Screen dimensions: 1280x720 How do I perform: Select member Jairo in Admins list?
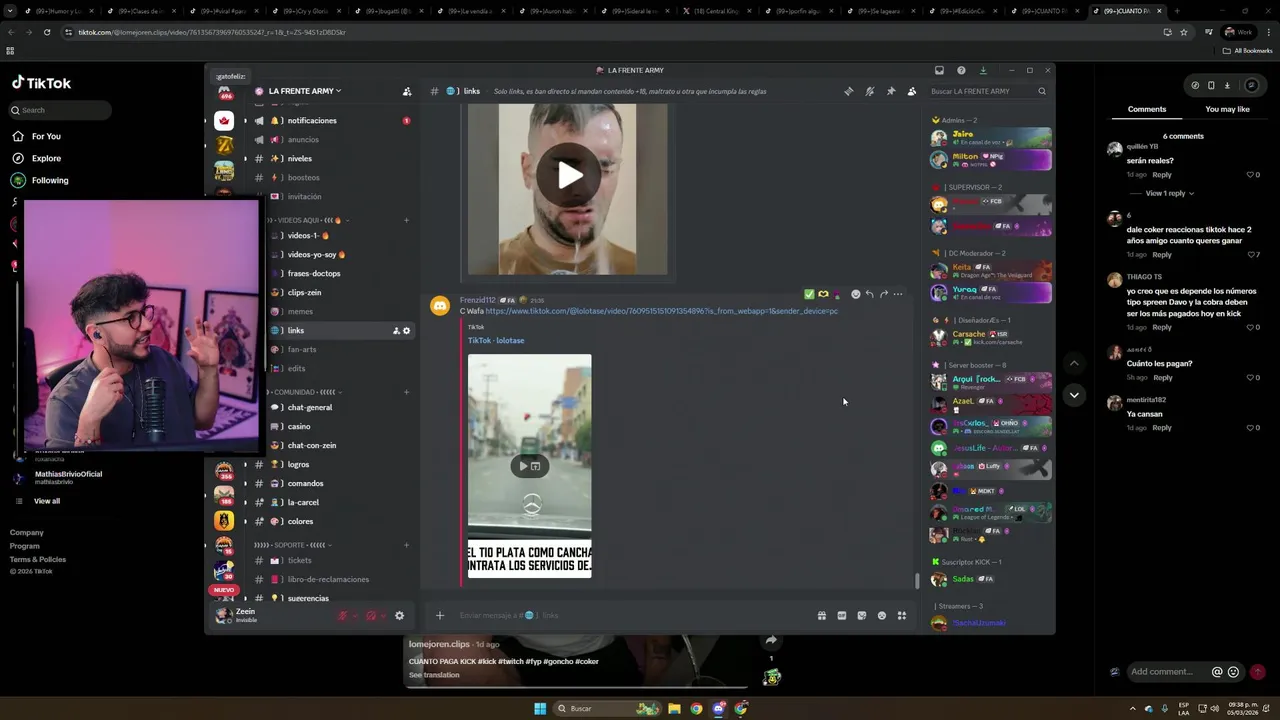pyautogui.click(x=990, y=137)
